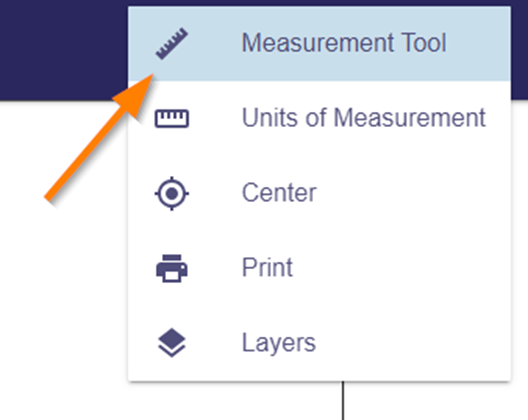The width and height of the screenshot is (528, 420).
Task: Open Units of Measurement option
Action: 319,119
